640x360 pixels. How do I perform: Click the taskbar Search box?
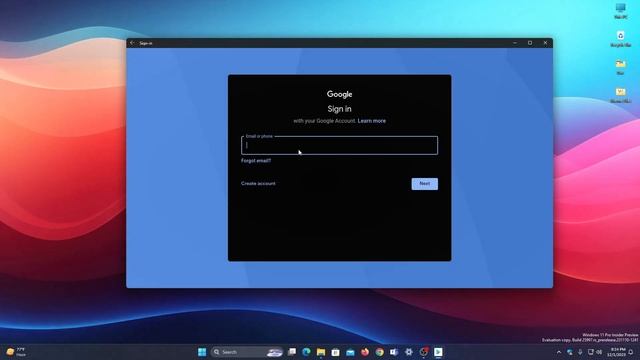[247, 352]
